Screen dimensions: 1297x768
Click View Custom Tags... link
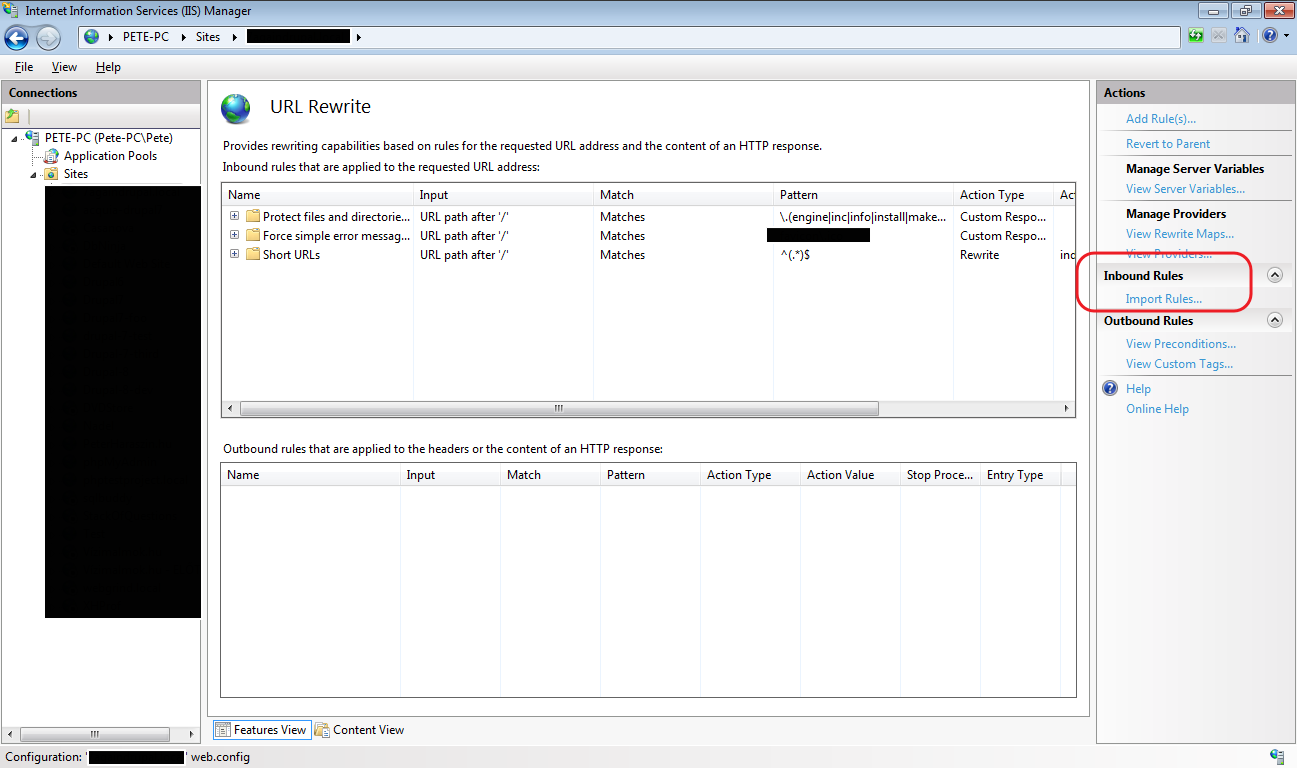point(1179,364)
